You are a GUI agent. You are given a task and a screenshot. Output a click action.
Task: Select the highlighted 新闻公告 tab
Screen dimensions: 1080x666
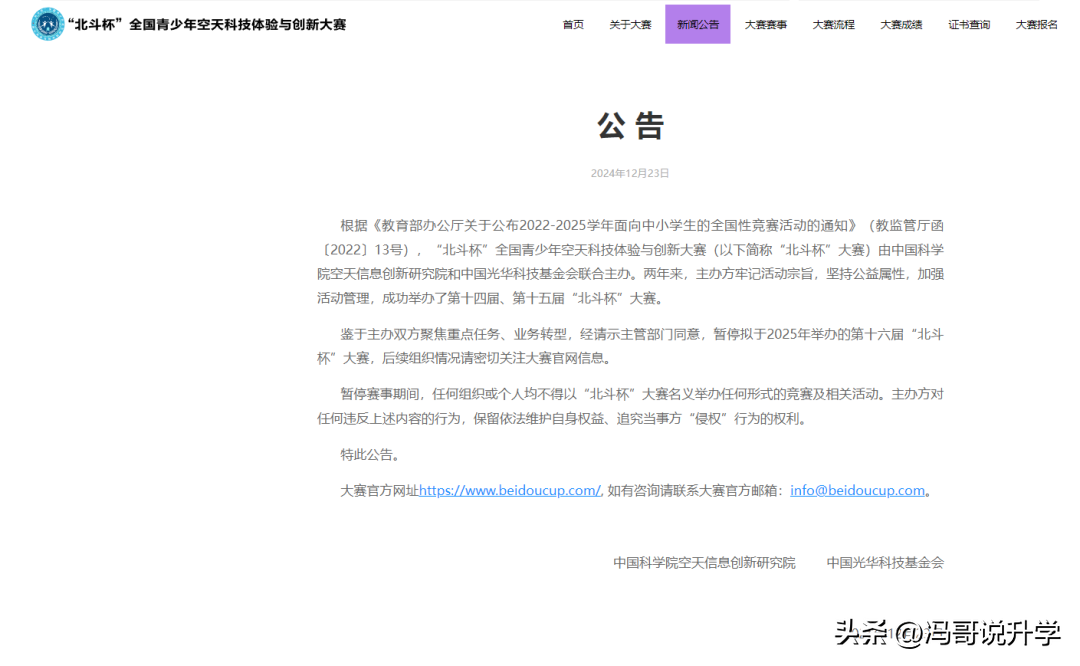coord(698,24)
